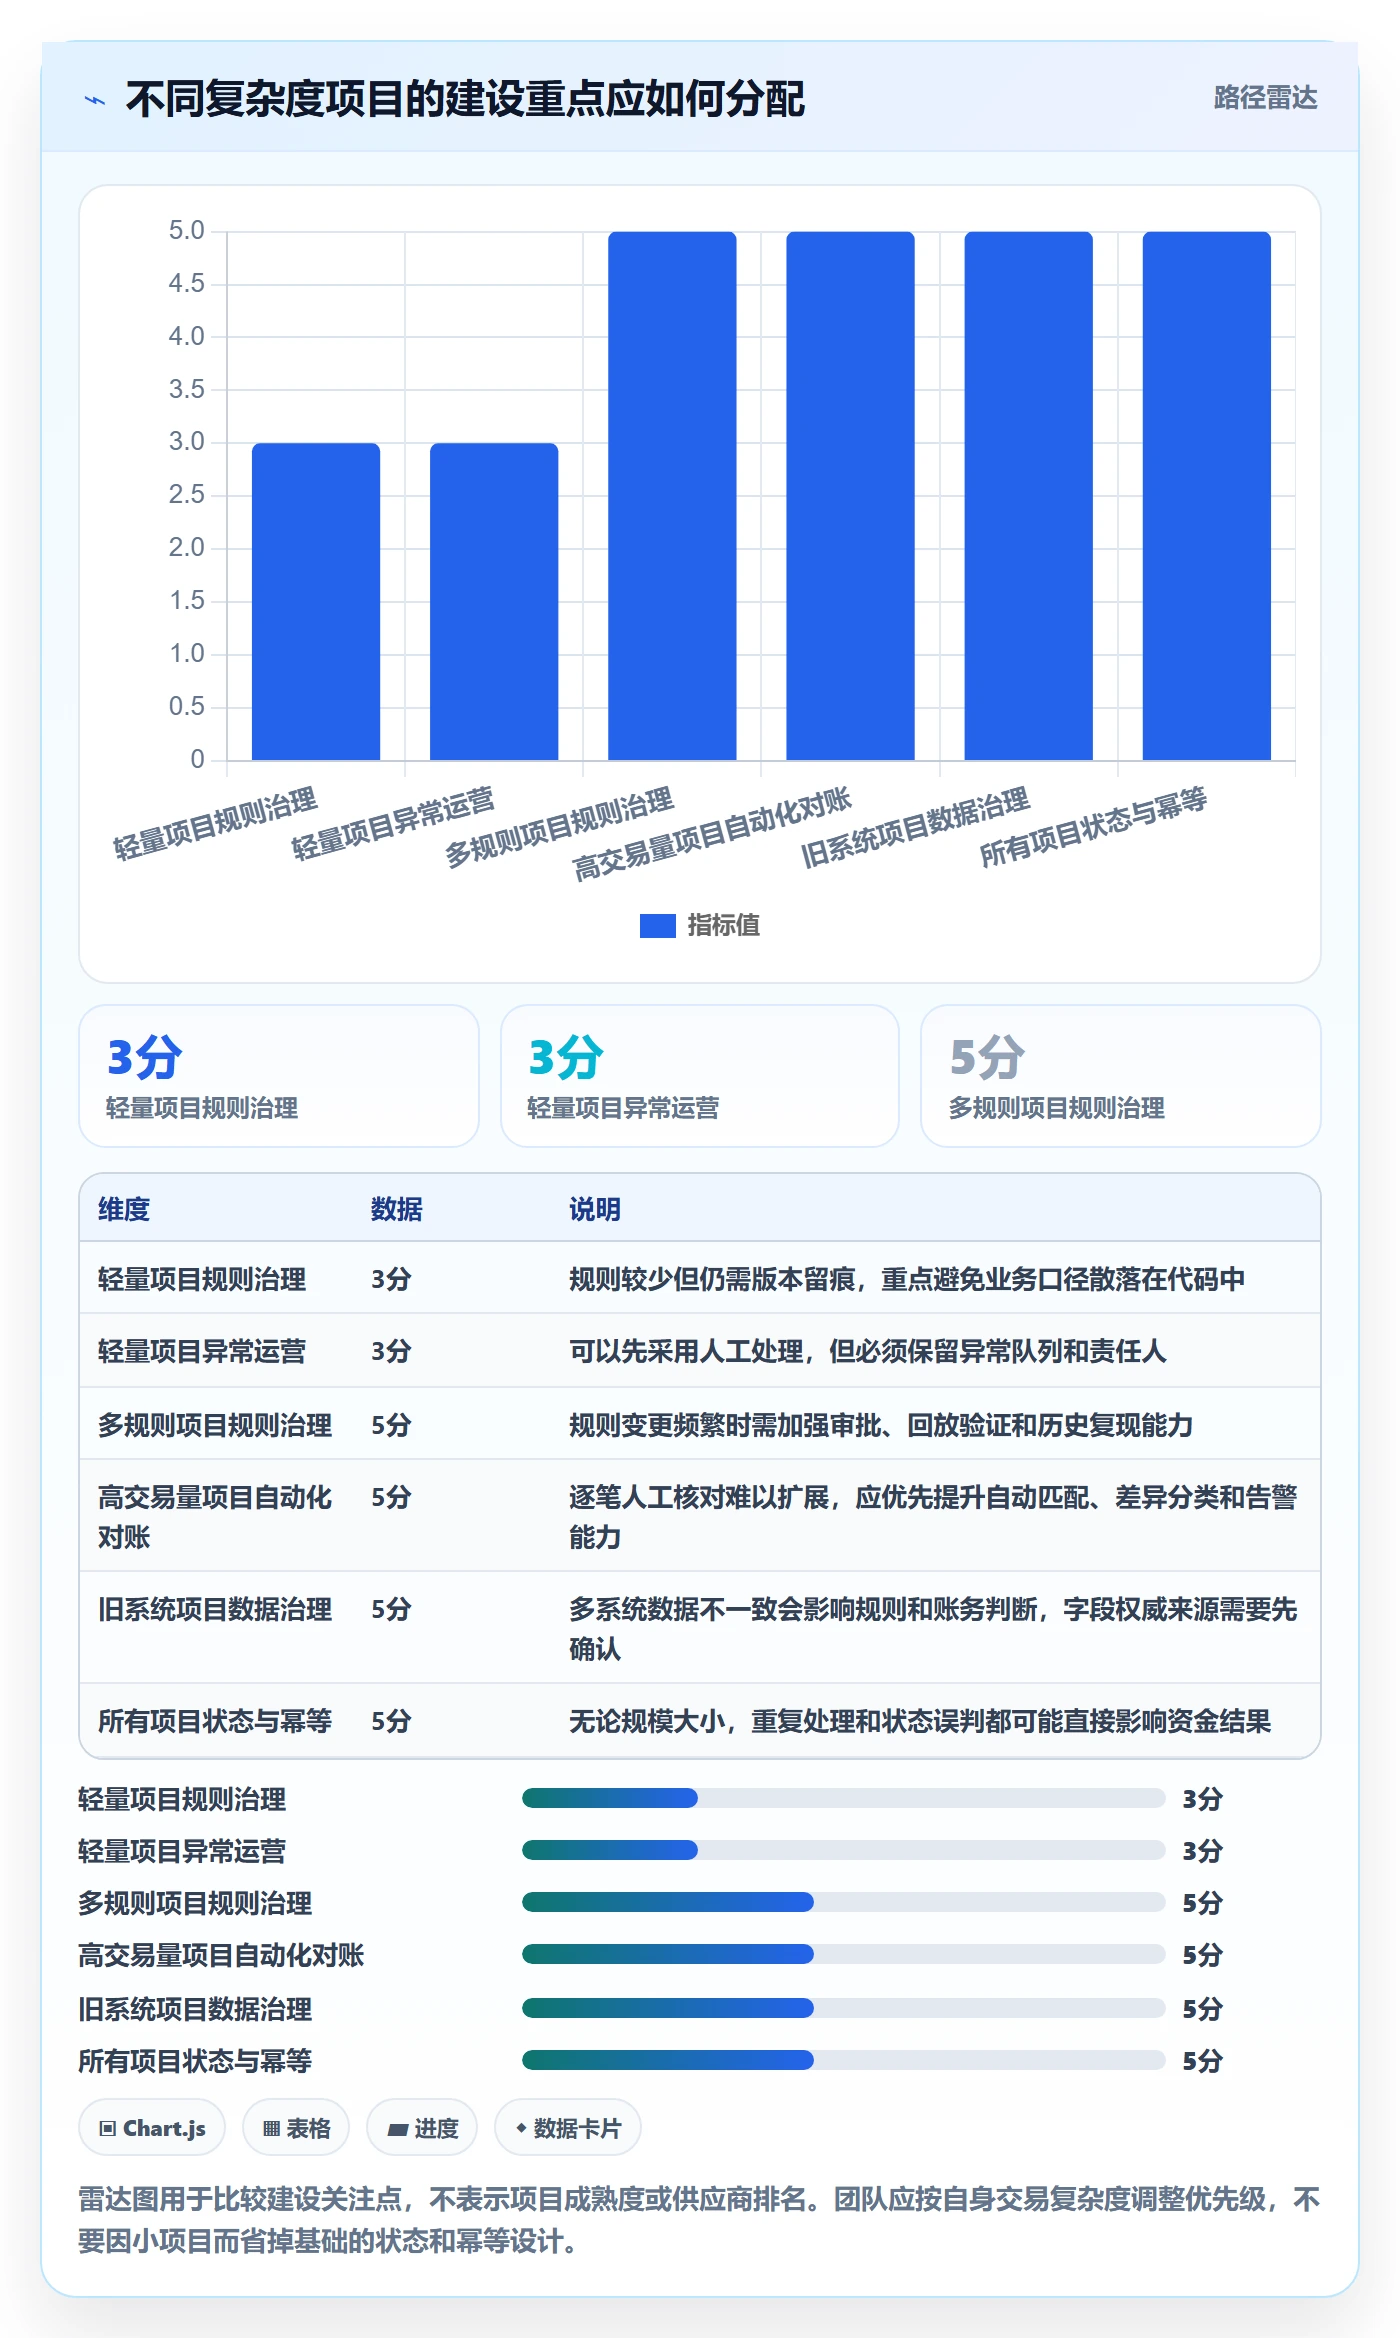The height and width of the screenshot is (2338, 1400).
Task: Click description 无论规模大小 cell
Action: point(920,1721)
